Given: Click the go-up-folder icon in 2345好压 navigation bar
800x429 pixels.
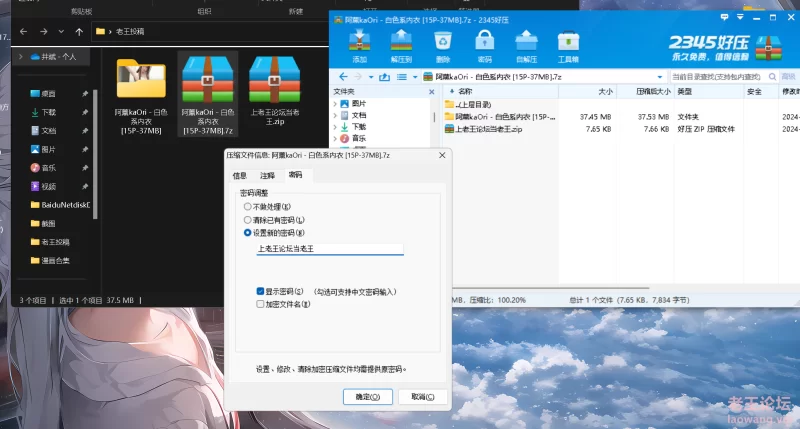Looking at the screenshot, I should (384, 77).
